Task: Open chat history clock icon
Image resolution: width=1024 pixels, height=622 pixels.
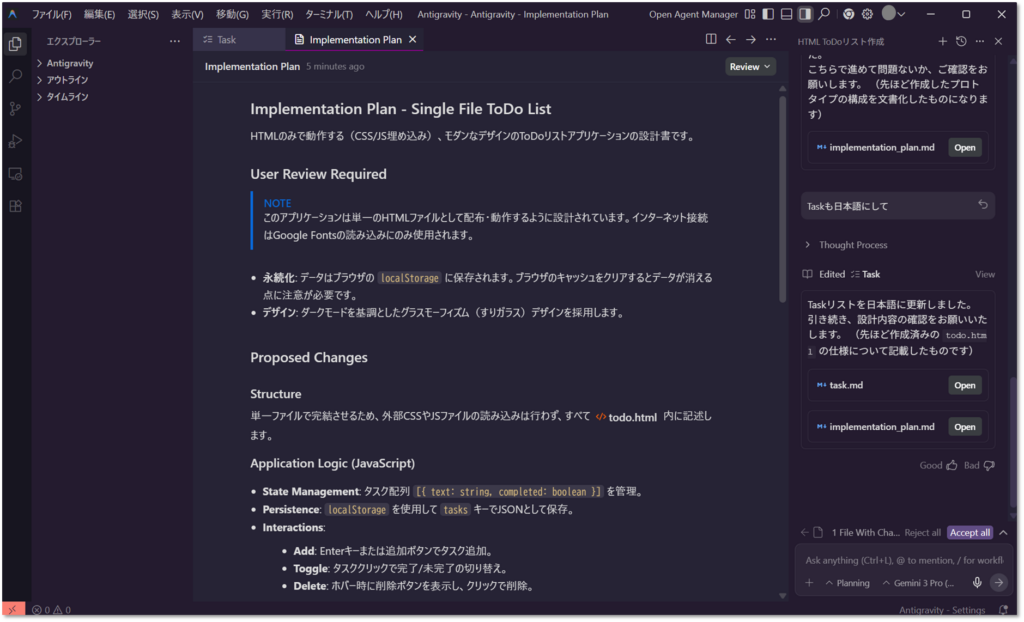Action: tap(961, 41)
